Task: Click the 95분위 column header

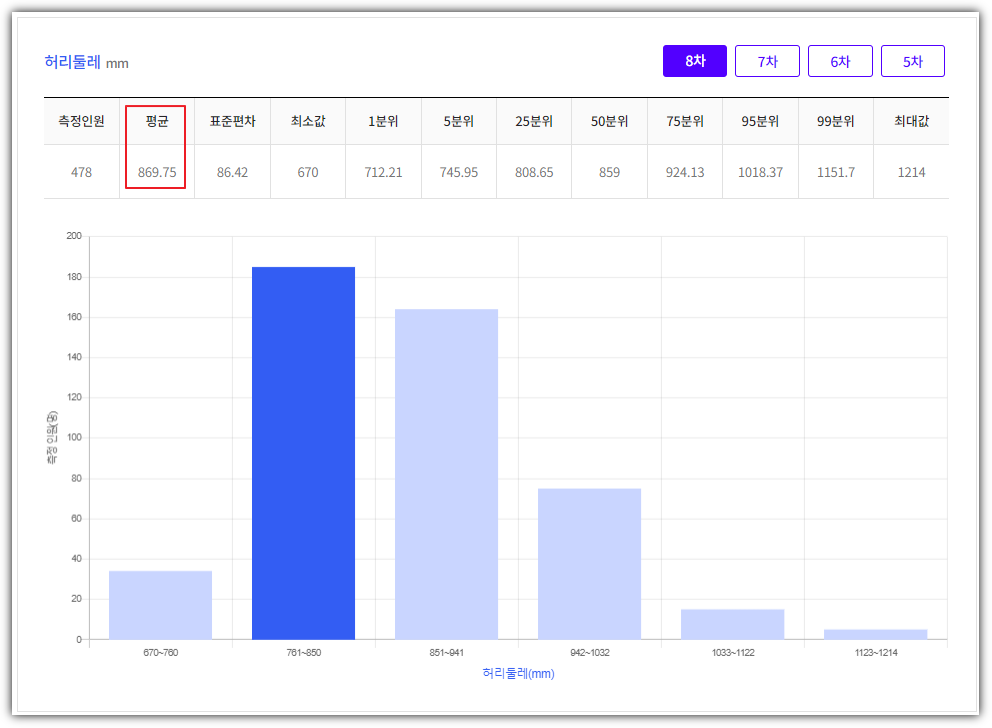Action: [x=760, y=121]
